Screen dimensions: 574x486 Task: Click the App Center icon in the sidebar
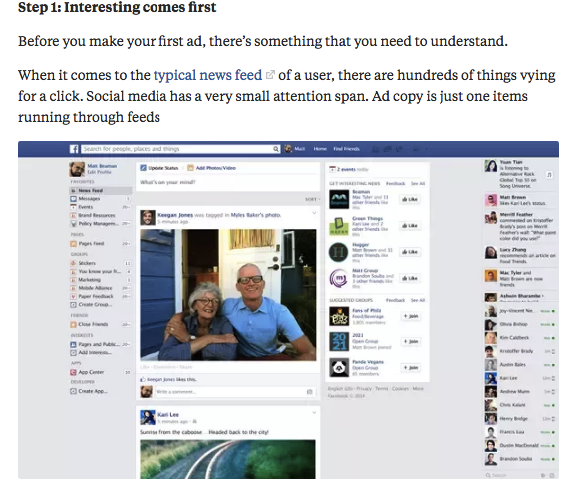[74, 372]
